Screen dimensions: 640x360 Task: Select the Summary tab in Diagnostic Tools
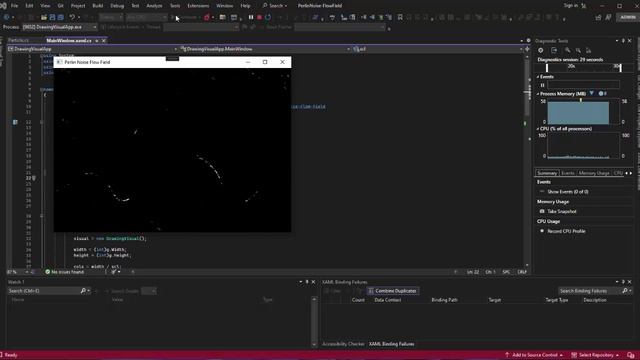coord(547,173)
